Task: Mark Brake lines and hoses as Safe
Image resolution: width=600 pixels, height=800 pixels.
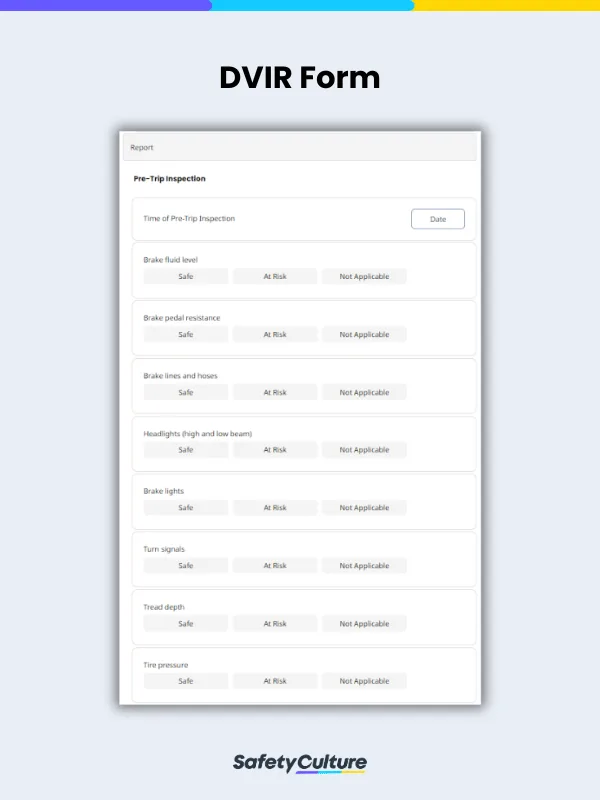Action: click(x=185, y=392)
